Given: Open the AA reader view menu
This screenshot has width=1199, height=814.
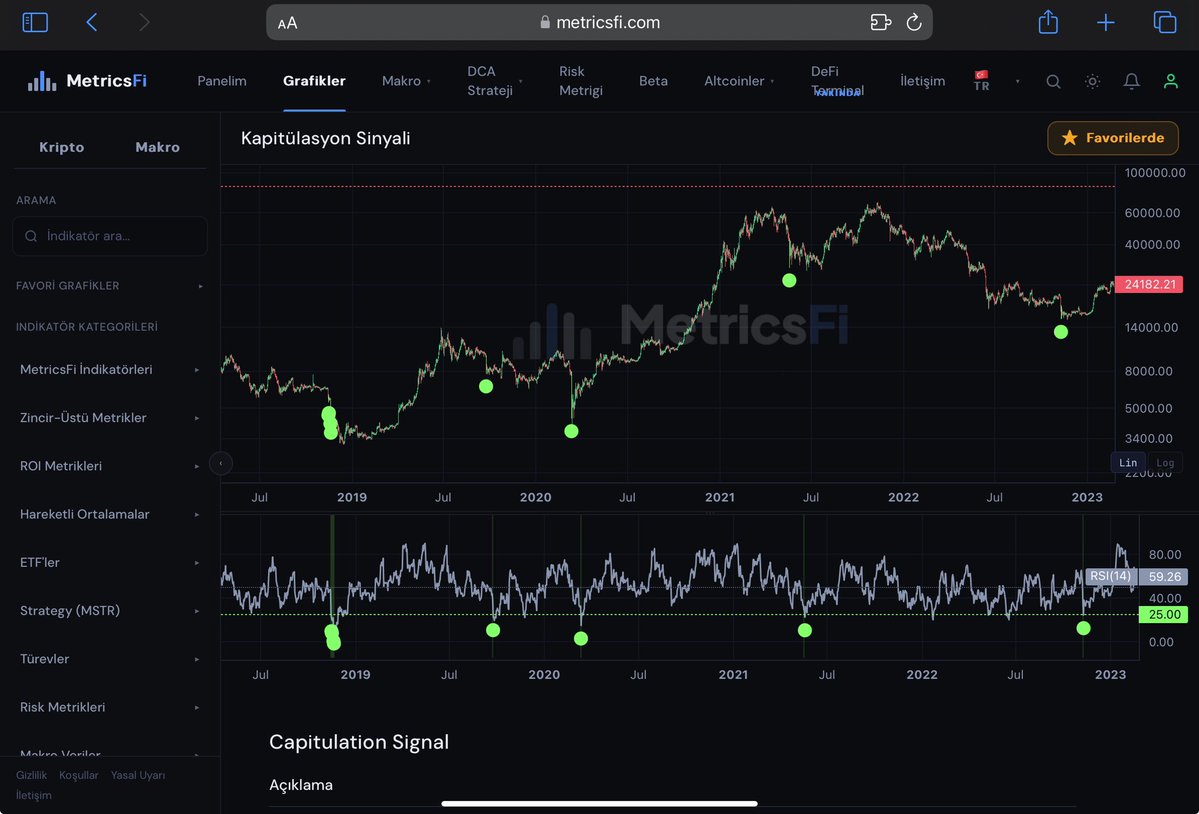Looking at the screenshot, I should (x=288, y=23).
